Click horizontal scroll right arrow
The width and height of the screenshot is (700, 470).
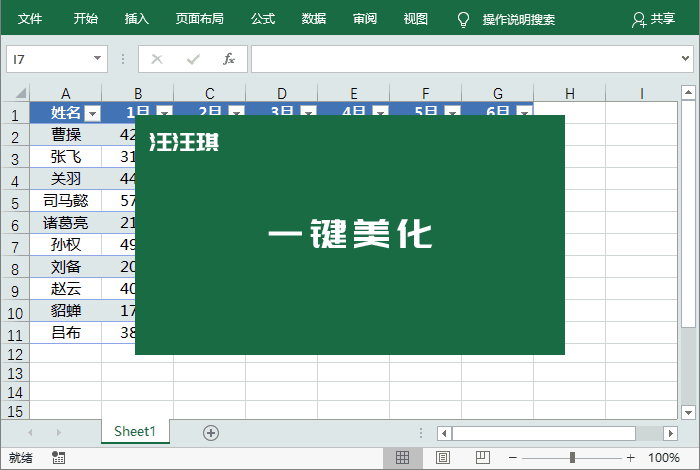click(671, 433)
